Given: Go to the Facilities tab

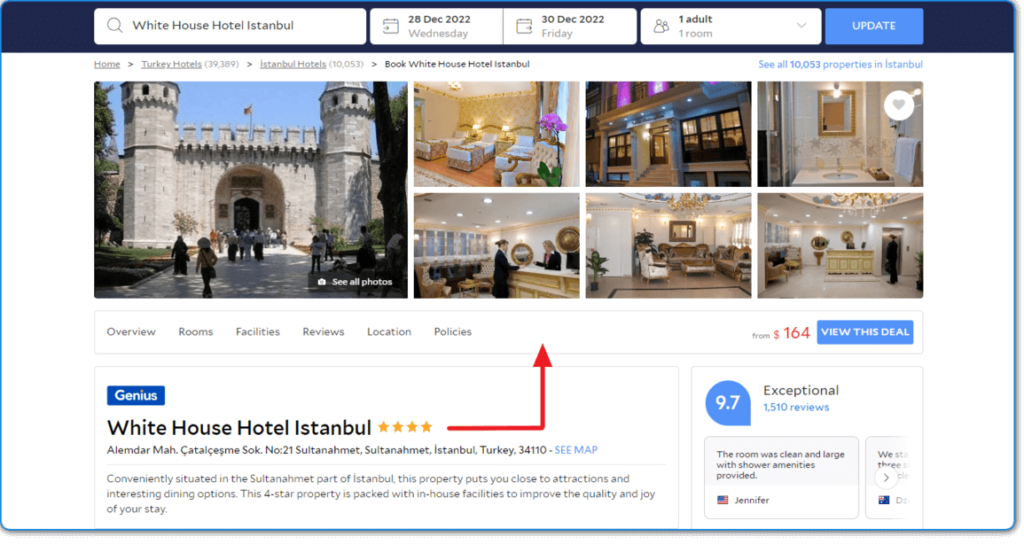Looking at the screenshot, I should click(x=258, y=332).
